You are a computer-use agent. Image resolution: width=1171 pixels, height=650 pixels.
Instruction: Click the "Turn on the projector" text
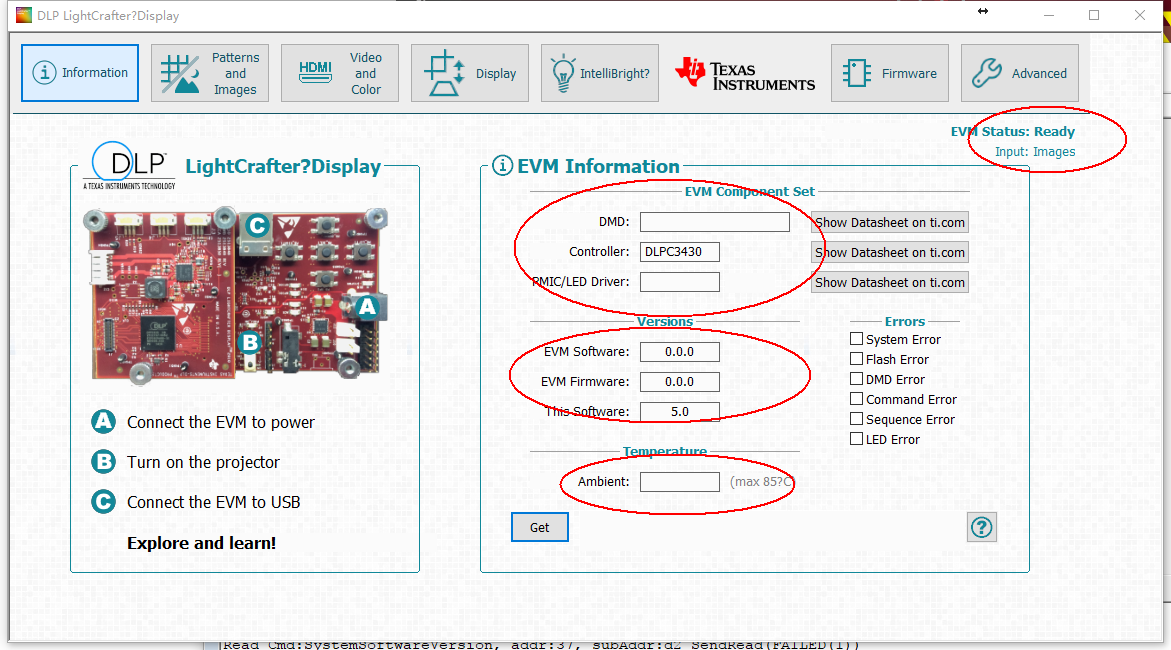[203, 462]
